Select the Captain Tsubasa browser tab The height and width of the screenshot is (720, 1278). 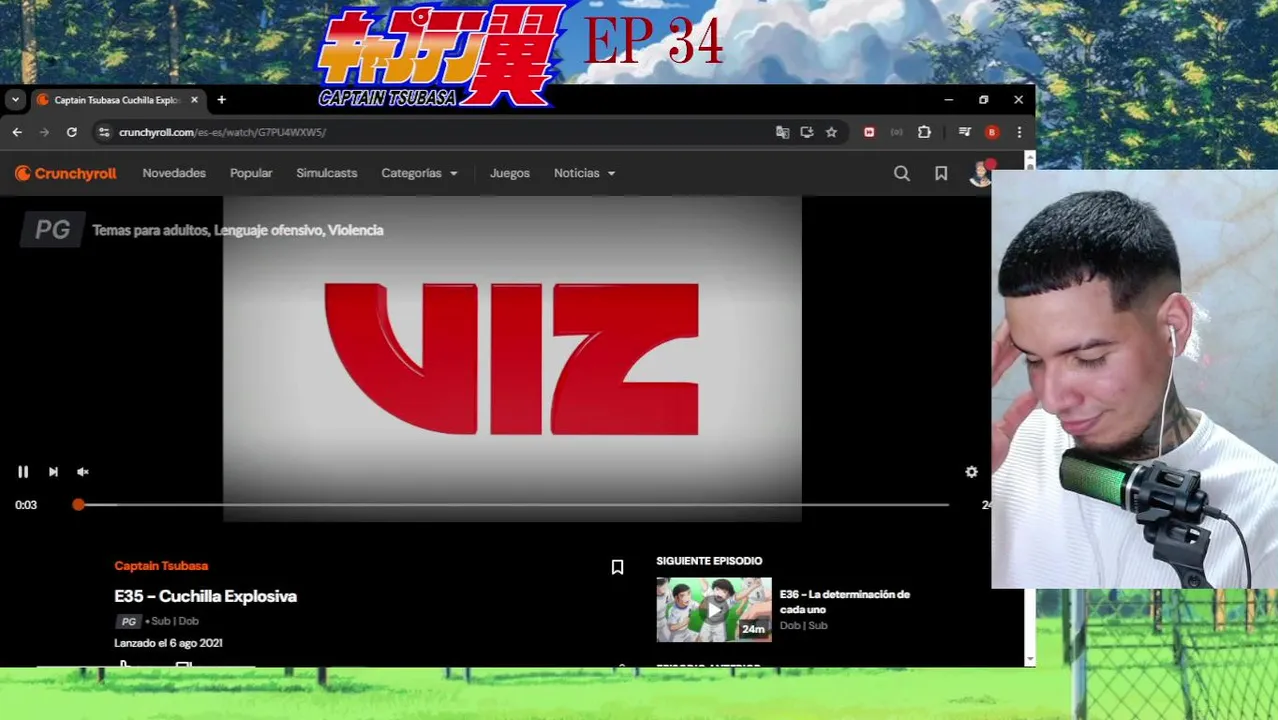click(118, 100)
